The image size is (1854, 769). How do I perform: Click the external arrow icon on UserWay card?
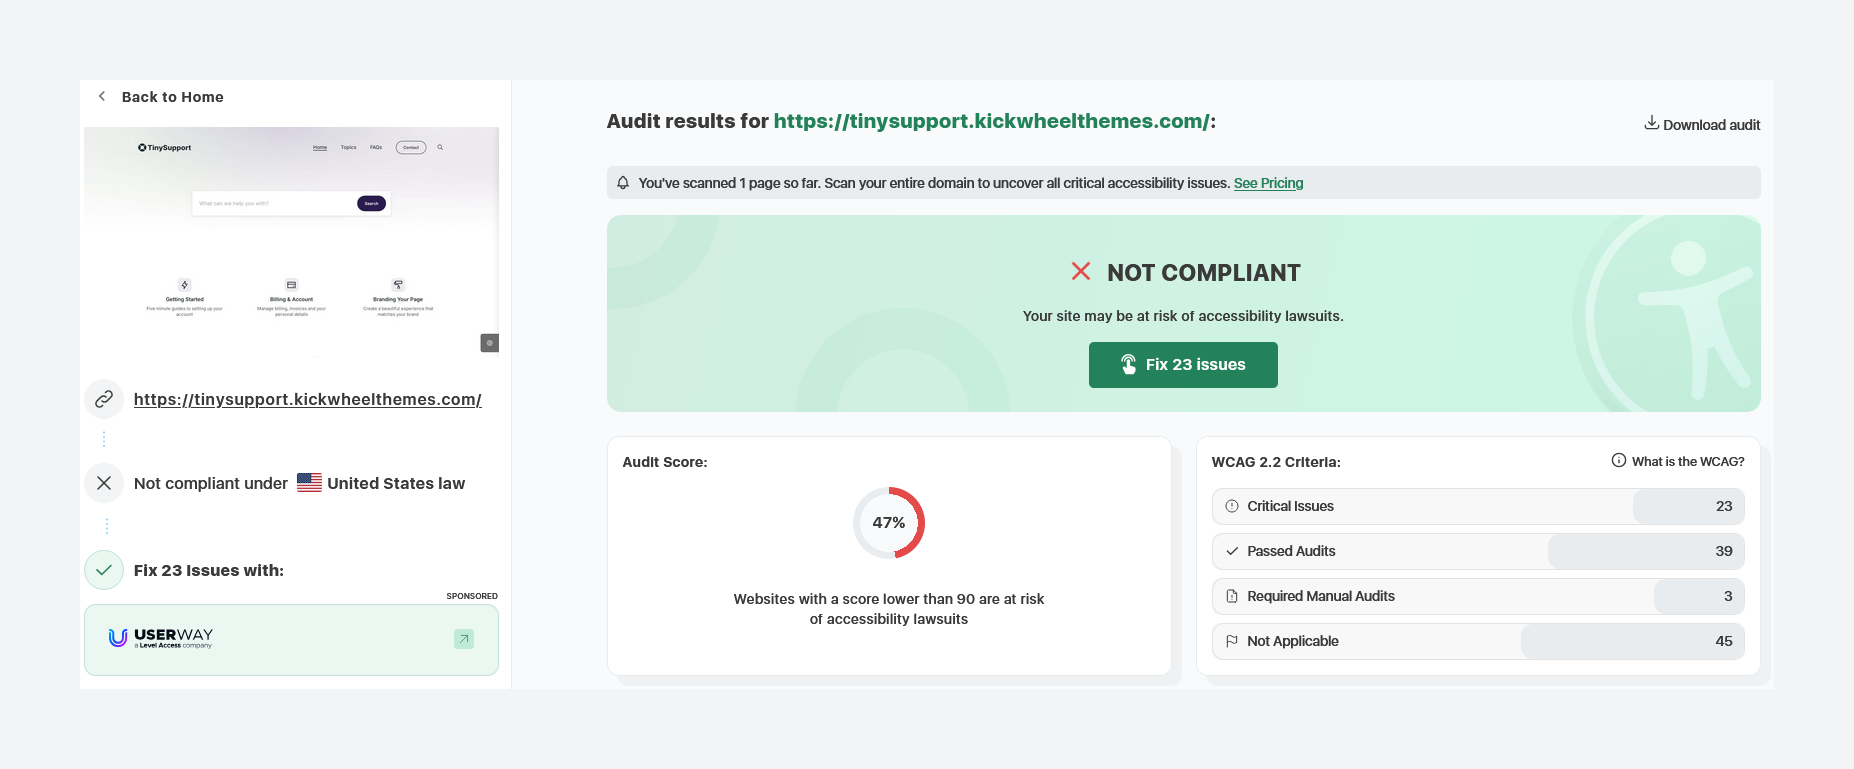pyautogui.click(x=464, y=639)
